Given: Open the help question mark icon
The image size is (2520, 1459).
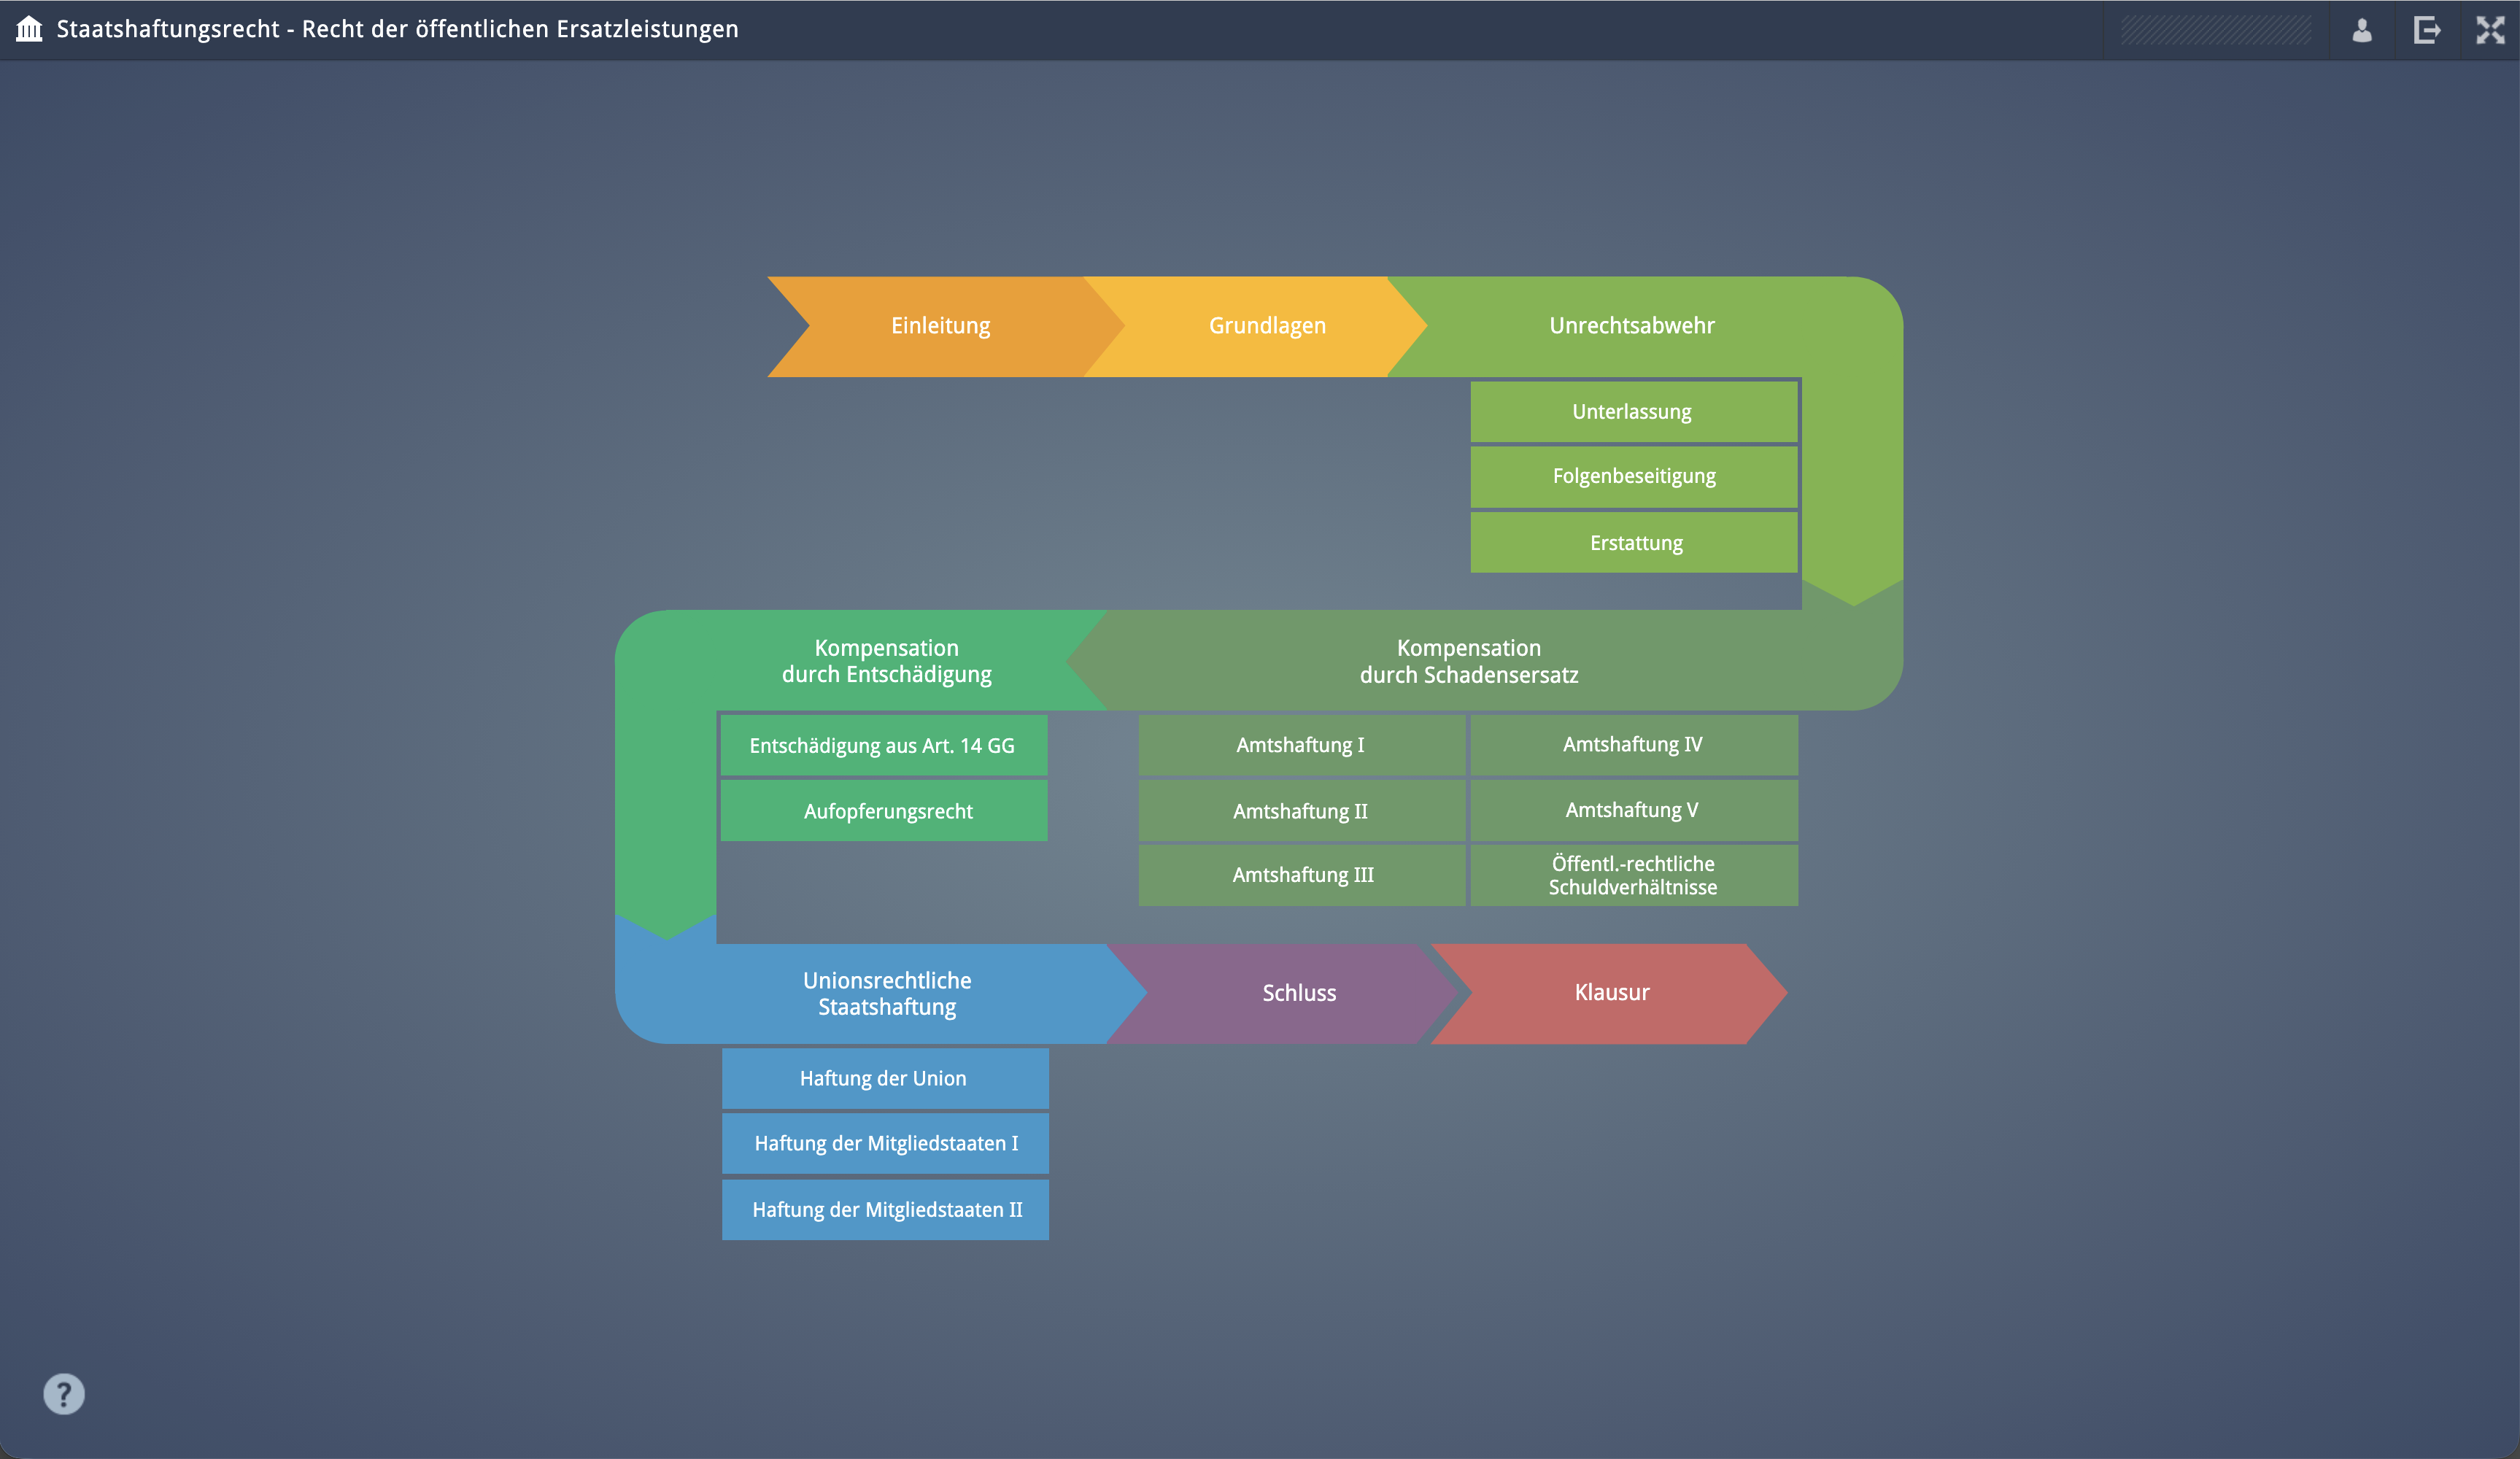Looking at the screenshot, I should click(64, 1393).
